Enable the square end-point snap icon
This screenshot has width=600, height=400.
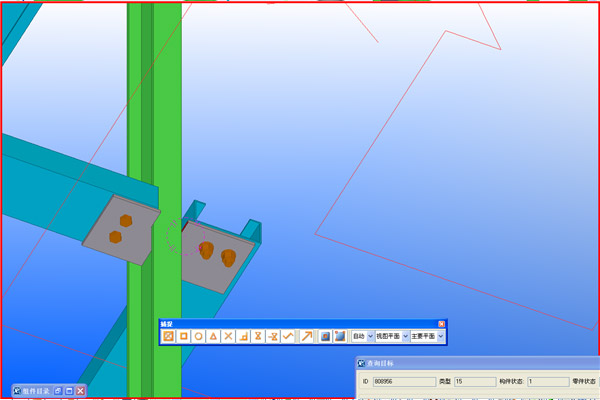pos(184,336)
